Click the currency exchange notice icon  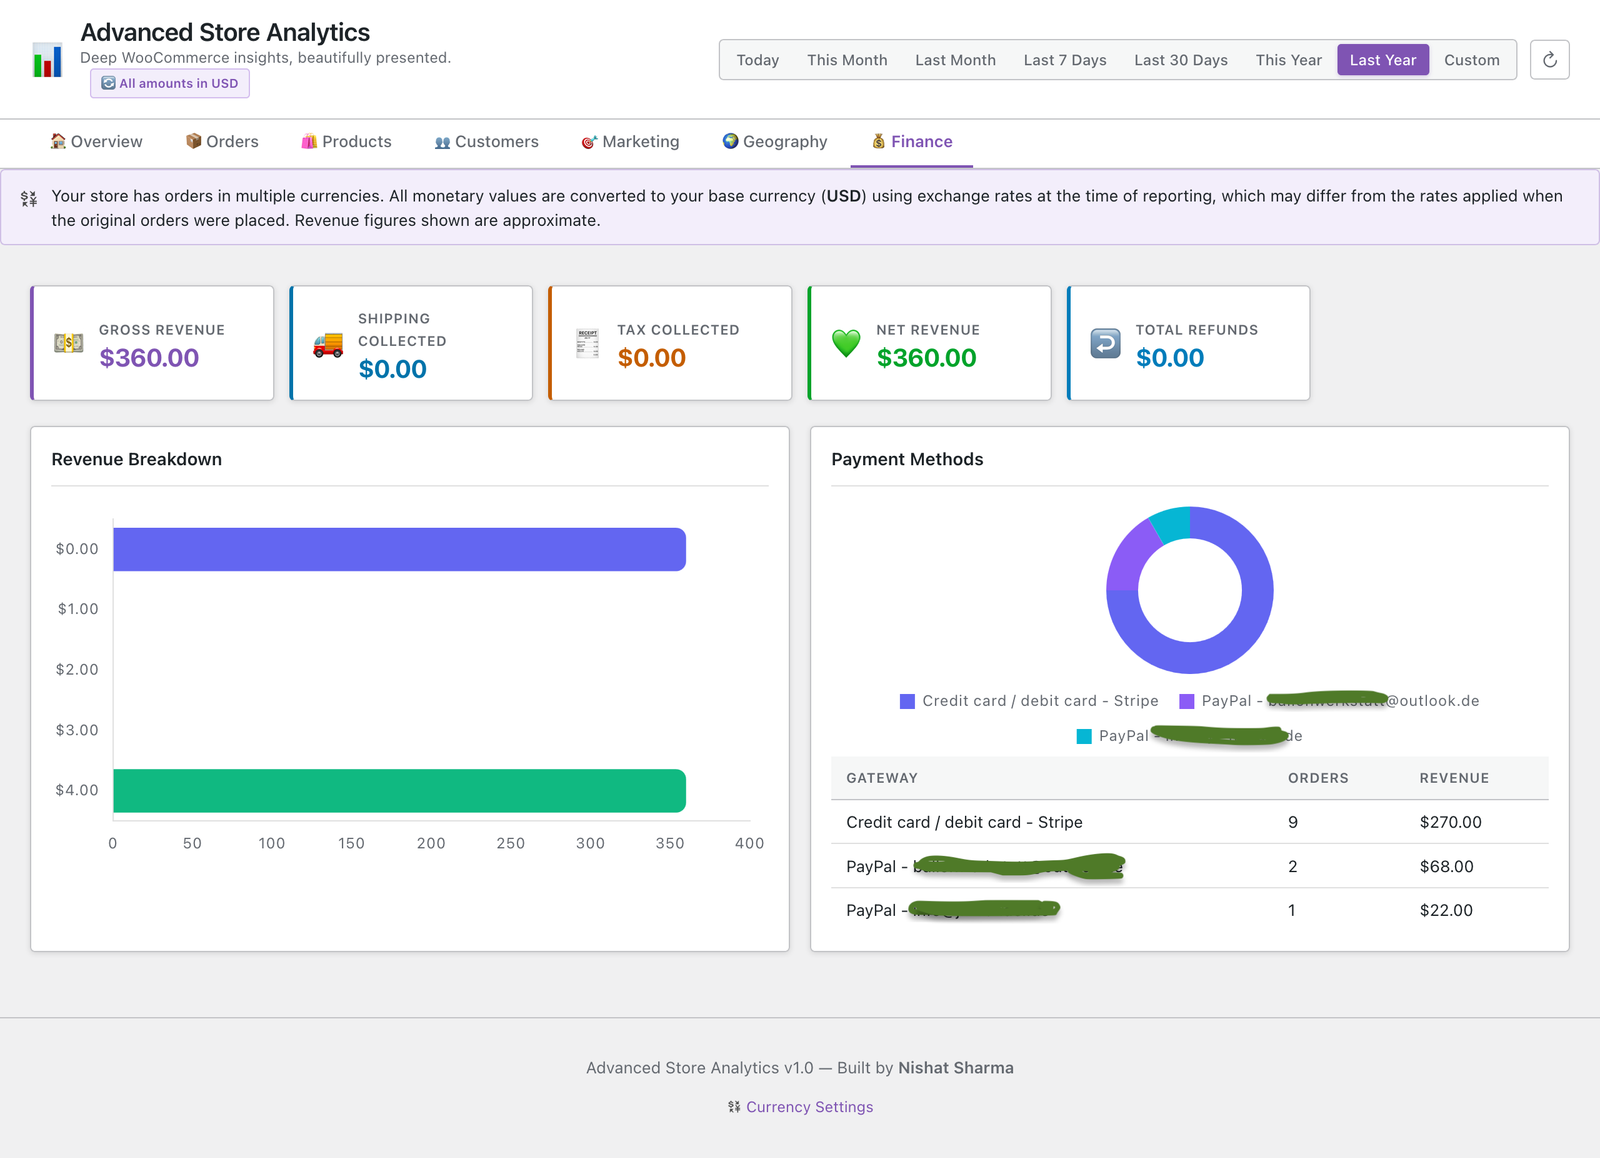tap(29, 199)
